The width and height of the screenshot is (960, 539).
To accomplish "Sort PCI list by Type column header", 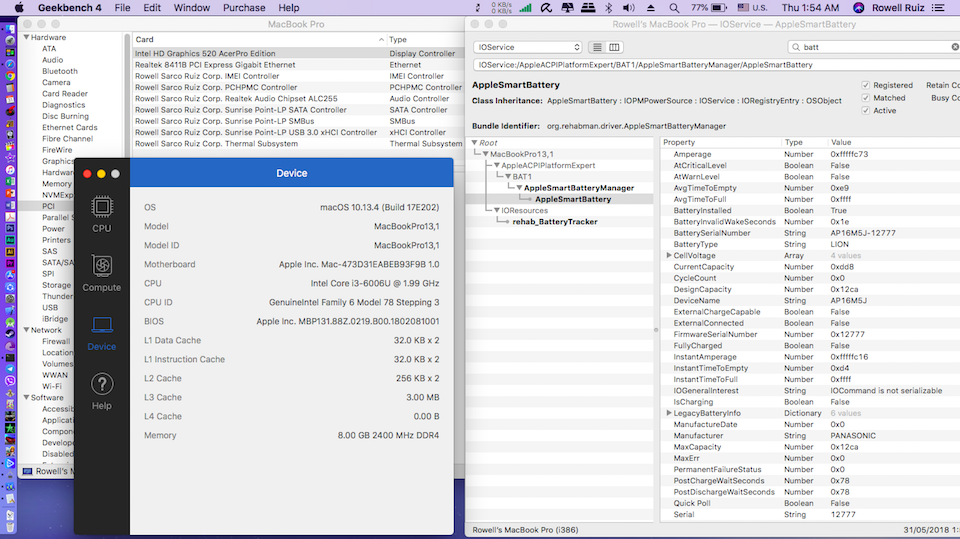I will [x=426, y=39].
